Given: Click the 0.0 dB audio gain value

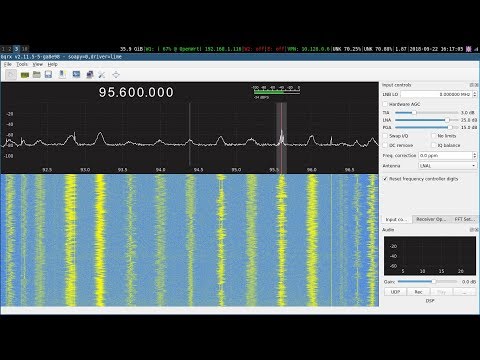Looking at the screenshot, I should coord(469,282).
